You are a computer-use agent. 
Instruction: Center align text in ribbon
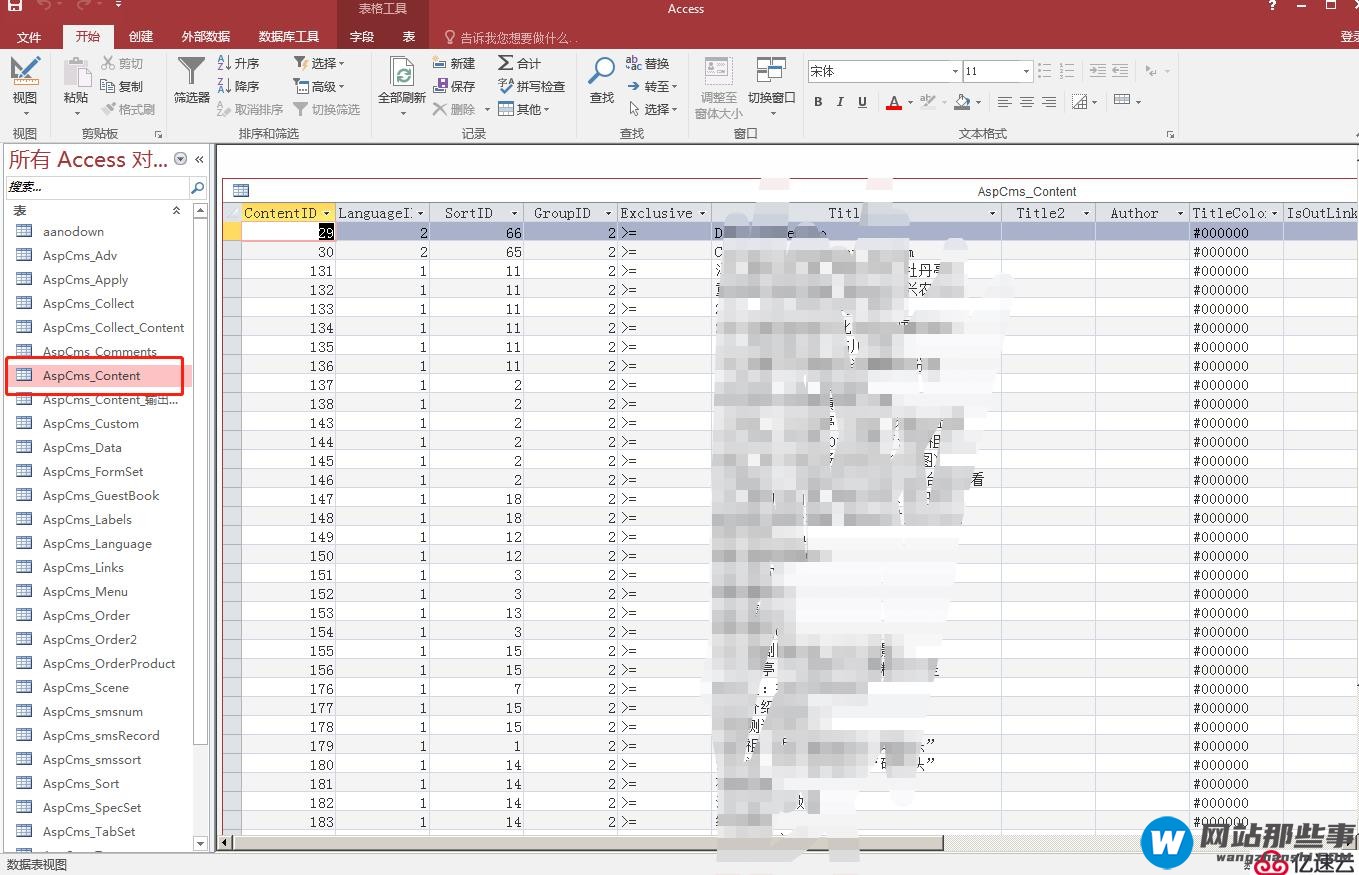[x=1027, y=102]
